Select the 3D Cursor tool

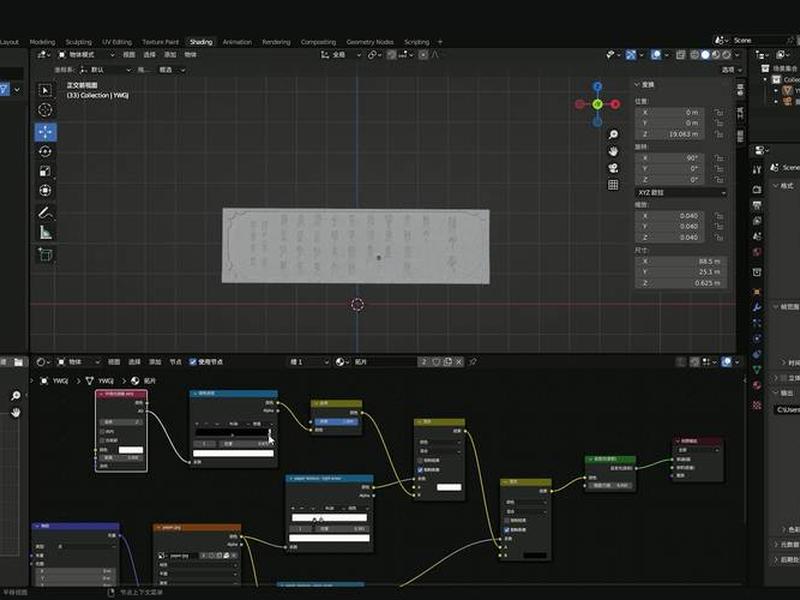(x=45, y=110)
